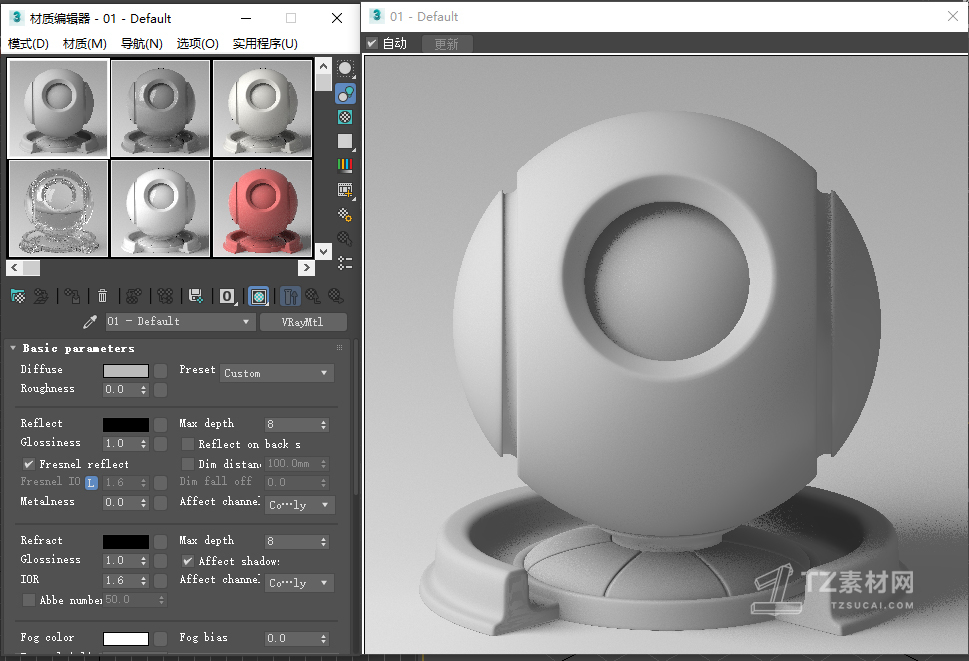This screenshot has width=969, height=661.
Task: Open the 01 - Default material name dropdown
Action: coord(180,322)
